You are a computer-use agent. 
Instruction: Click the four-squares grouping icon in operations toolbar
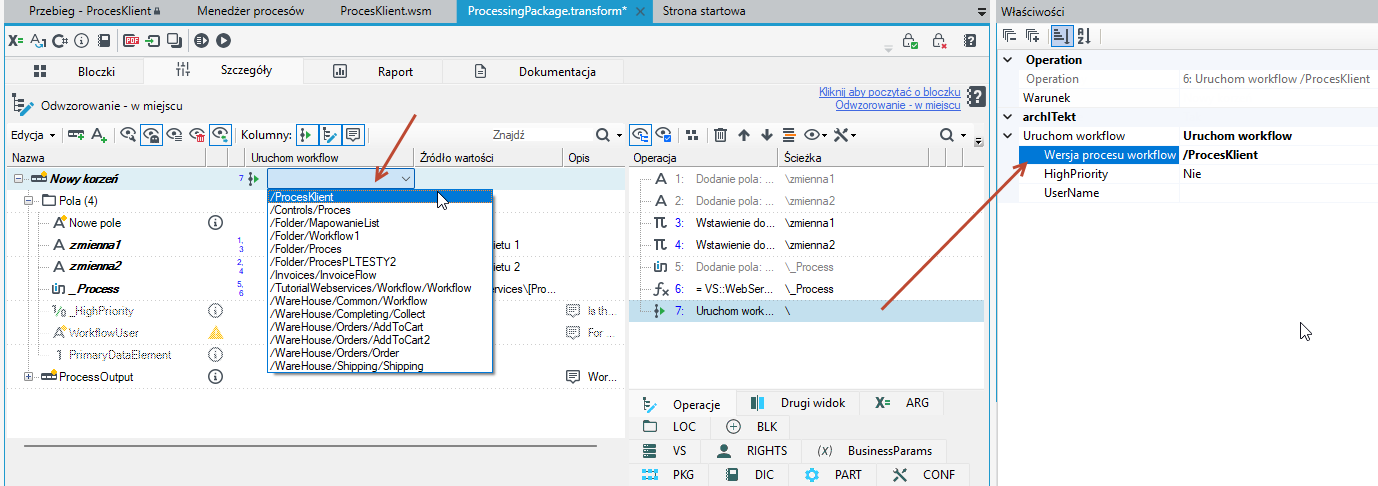[691, 134]
